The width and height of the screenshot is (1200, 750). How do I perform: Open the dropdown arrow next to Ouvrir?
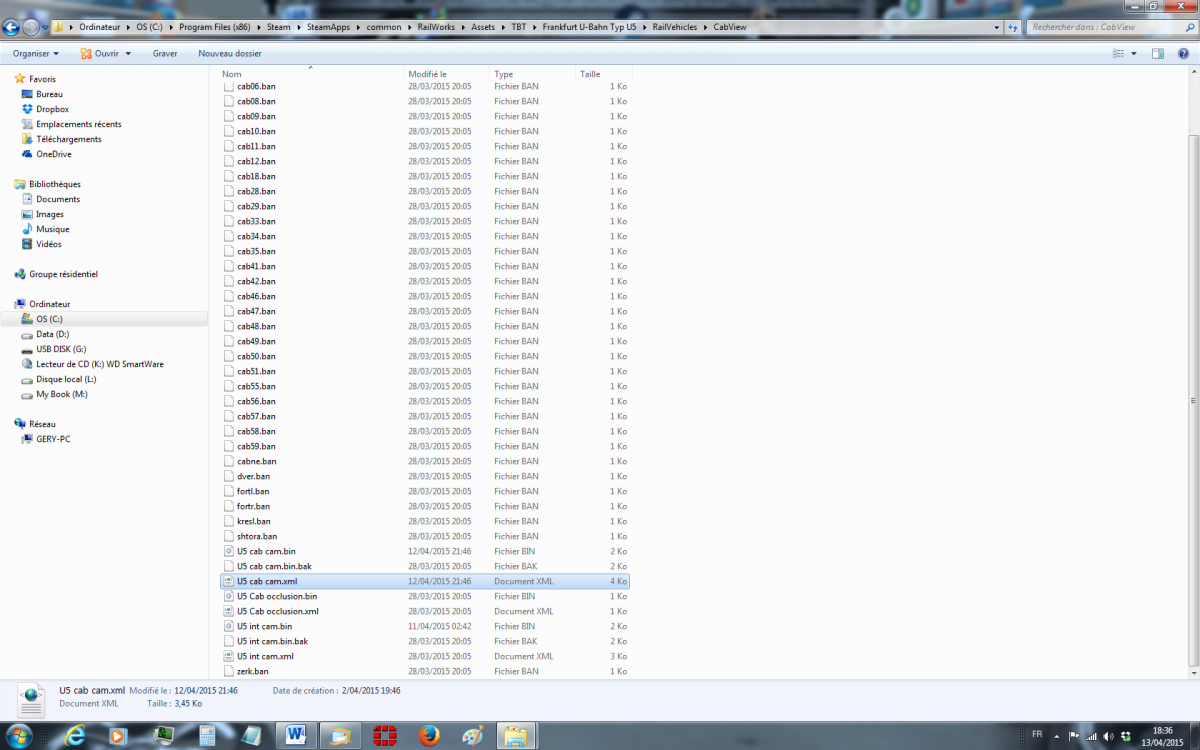tap(128, 54)
